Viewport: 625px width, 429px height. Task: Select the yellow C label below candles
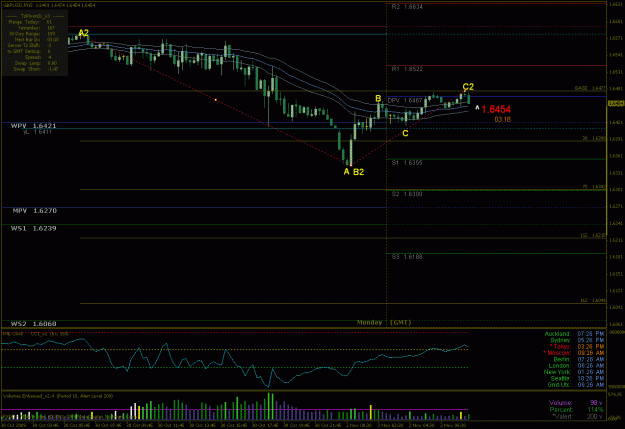point(405,133)
